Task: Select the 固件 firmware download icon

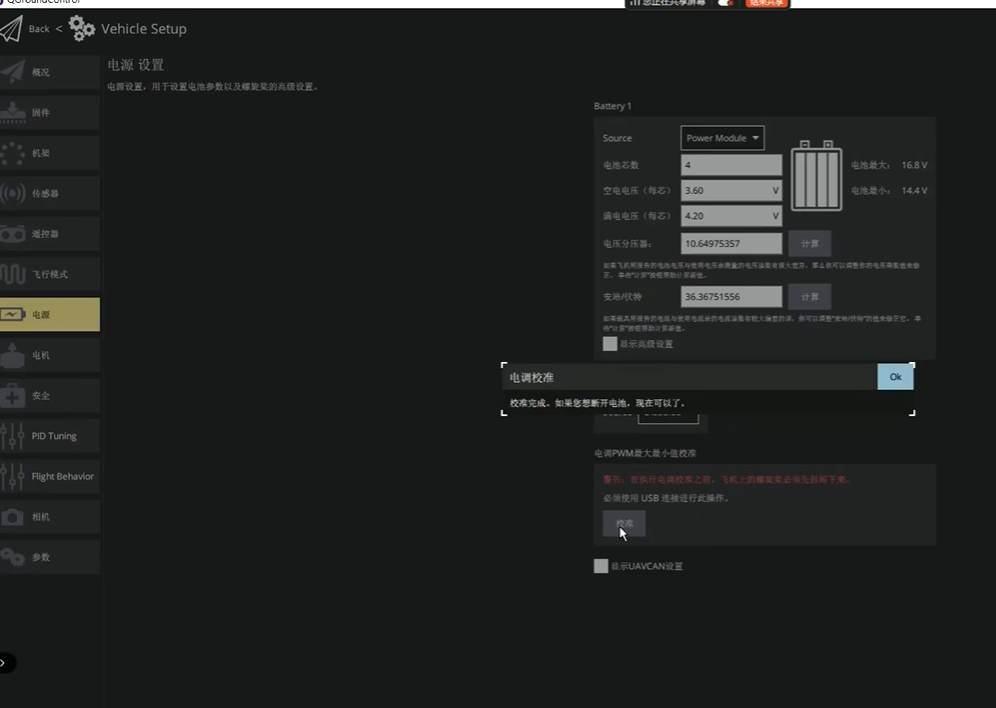Action: coord(13,112)
